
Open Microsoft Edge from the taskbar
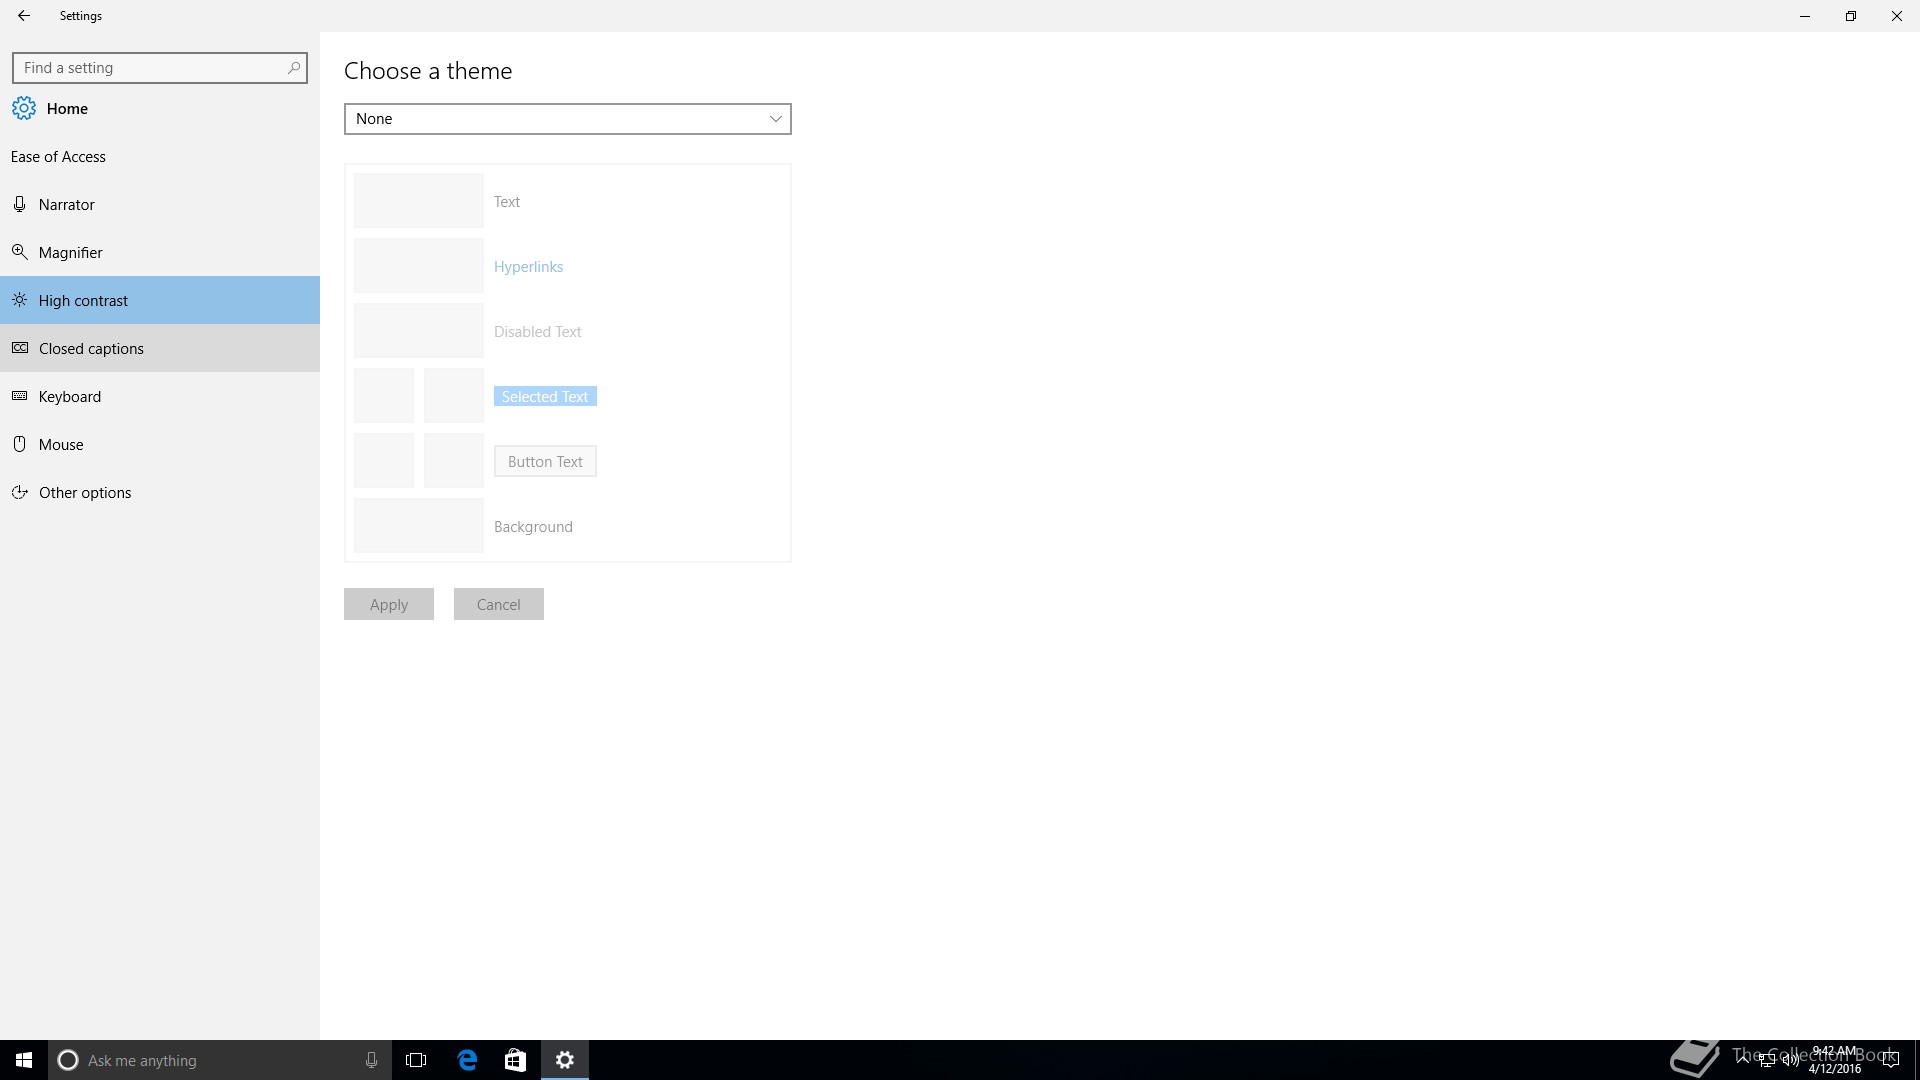tap(467, 1060)
